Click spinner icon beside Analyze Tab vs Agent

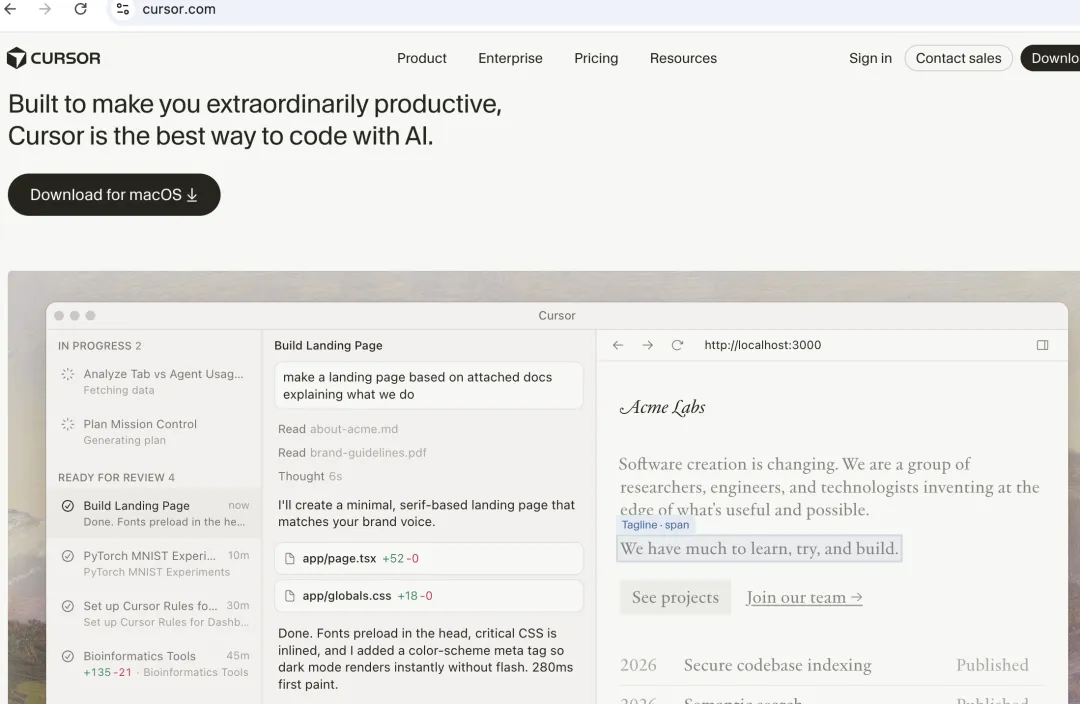point(68,374)
